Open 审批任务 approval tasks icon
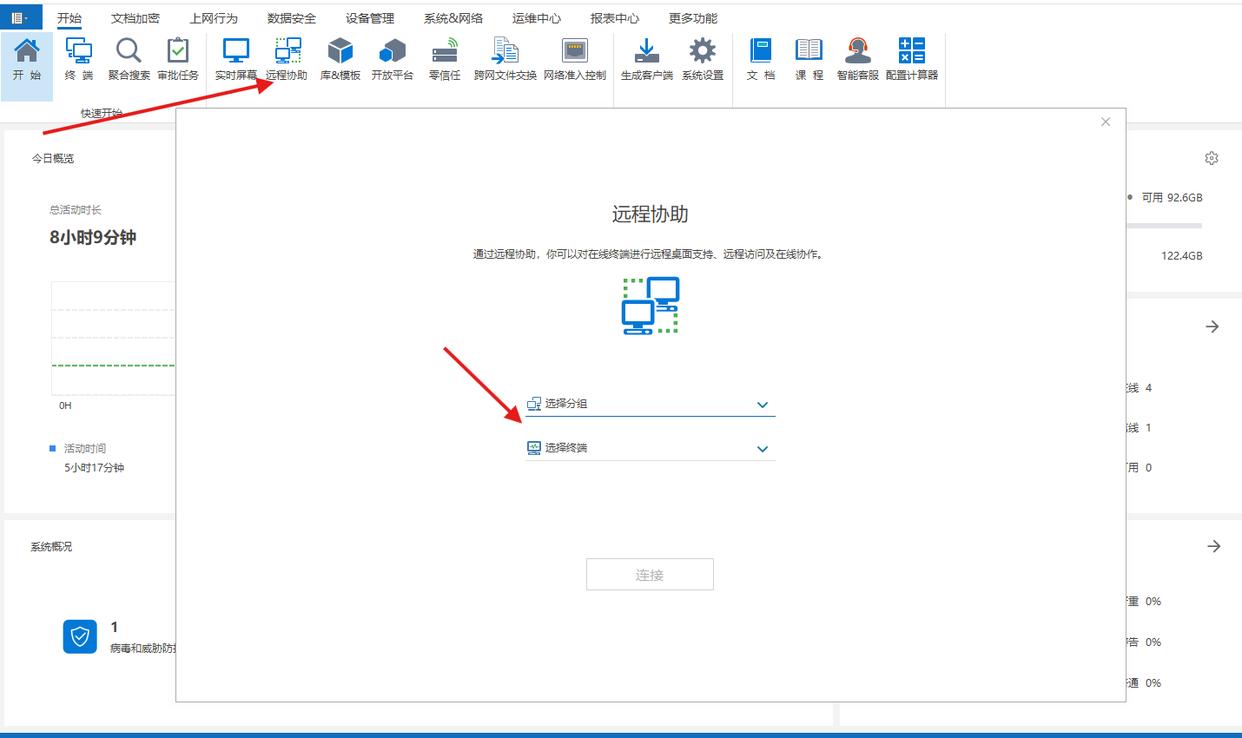Viewport: 1242px width, 738px height. point(178,59)
